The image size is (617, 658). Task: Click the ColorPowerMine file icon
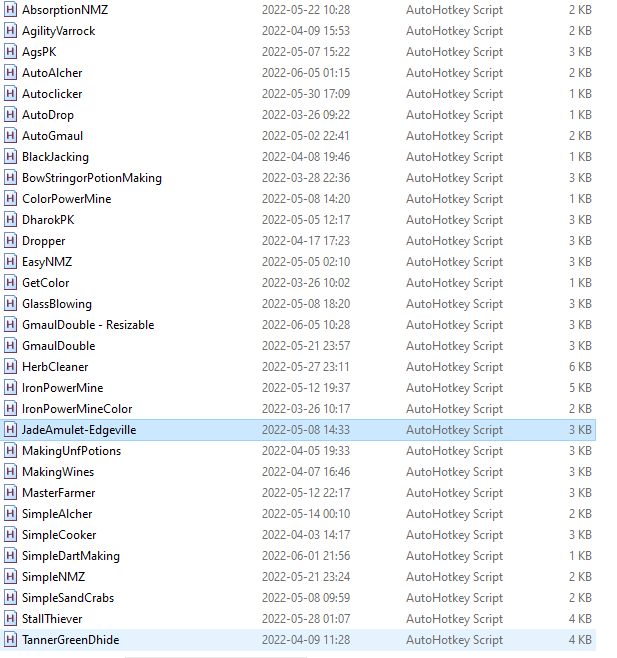(x=10, y=198)
